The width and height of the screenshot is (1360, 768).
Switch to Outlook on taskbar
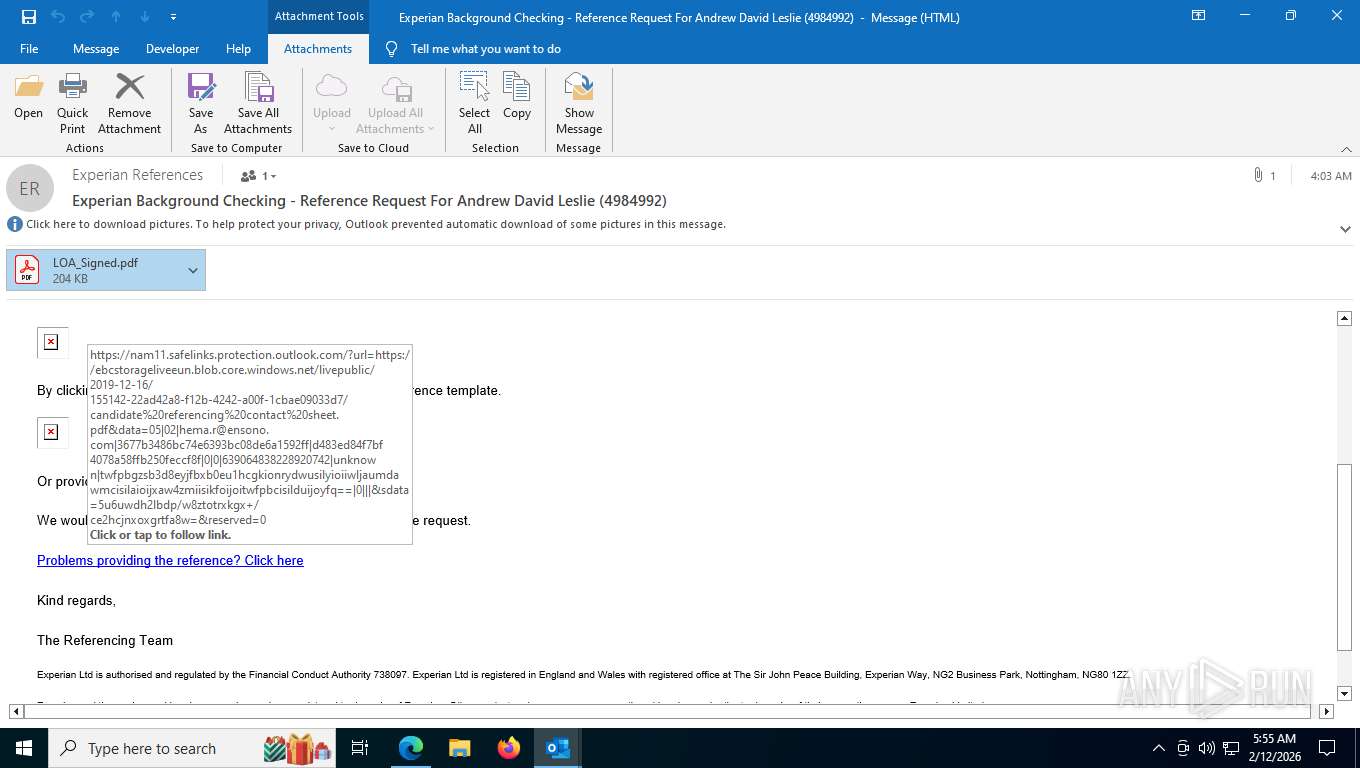(x=558, y=748)
